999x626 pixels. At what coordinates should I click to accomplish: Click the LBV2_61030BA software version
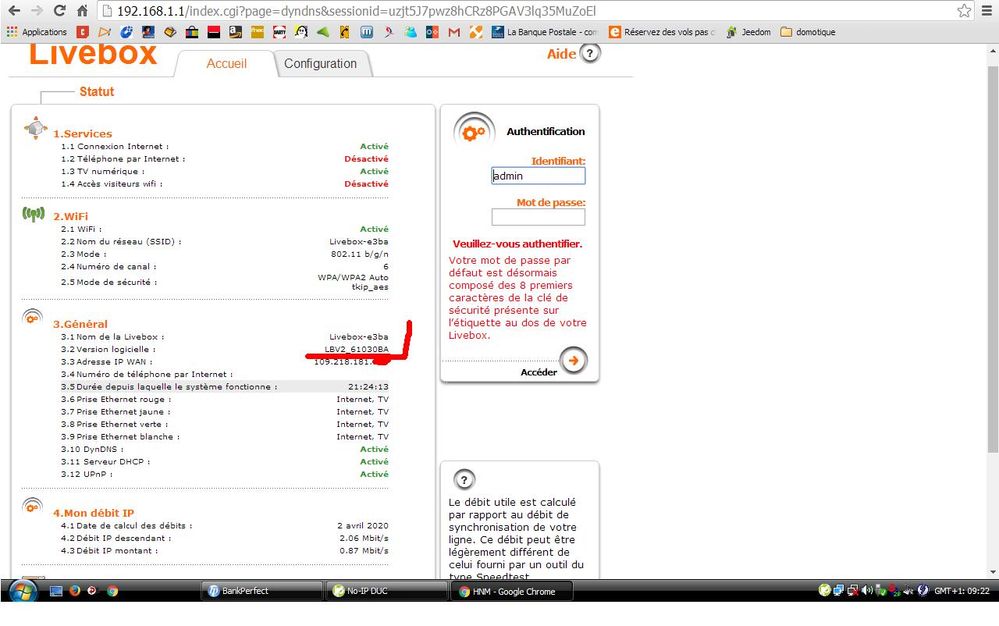(356, 349)
